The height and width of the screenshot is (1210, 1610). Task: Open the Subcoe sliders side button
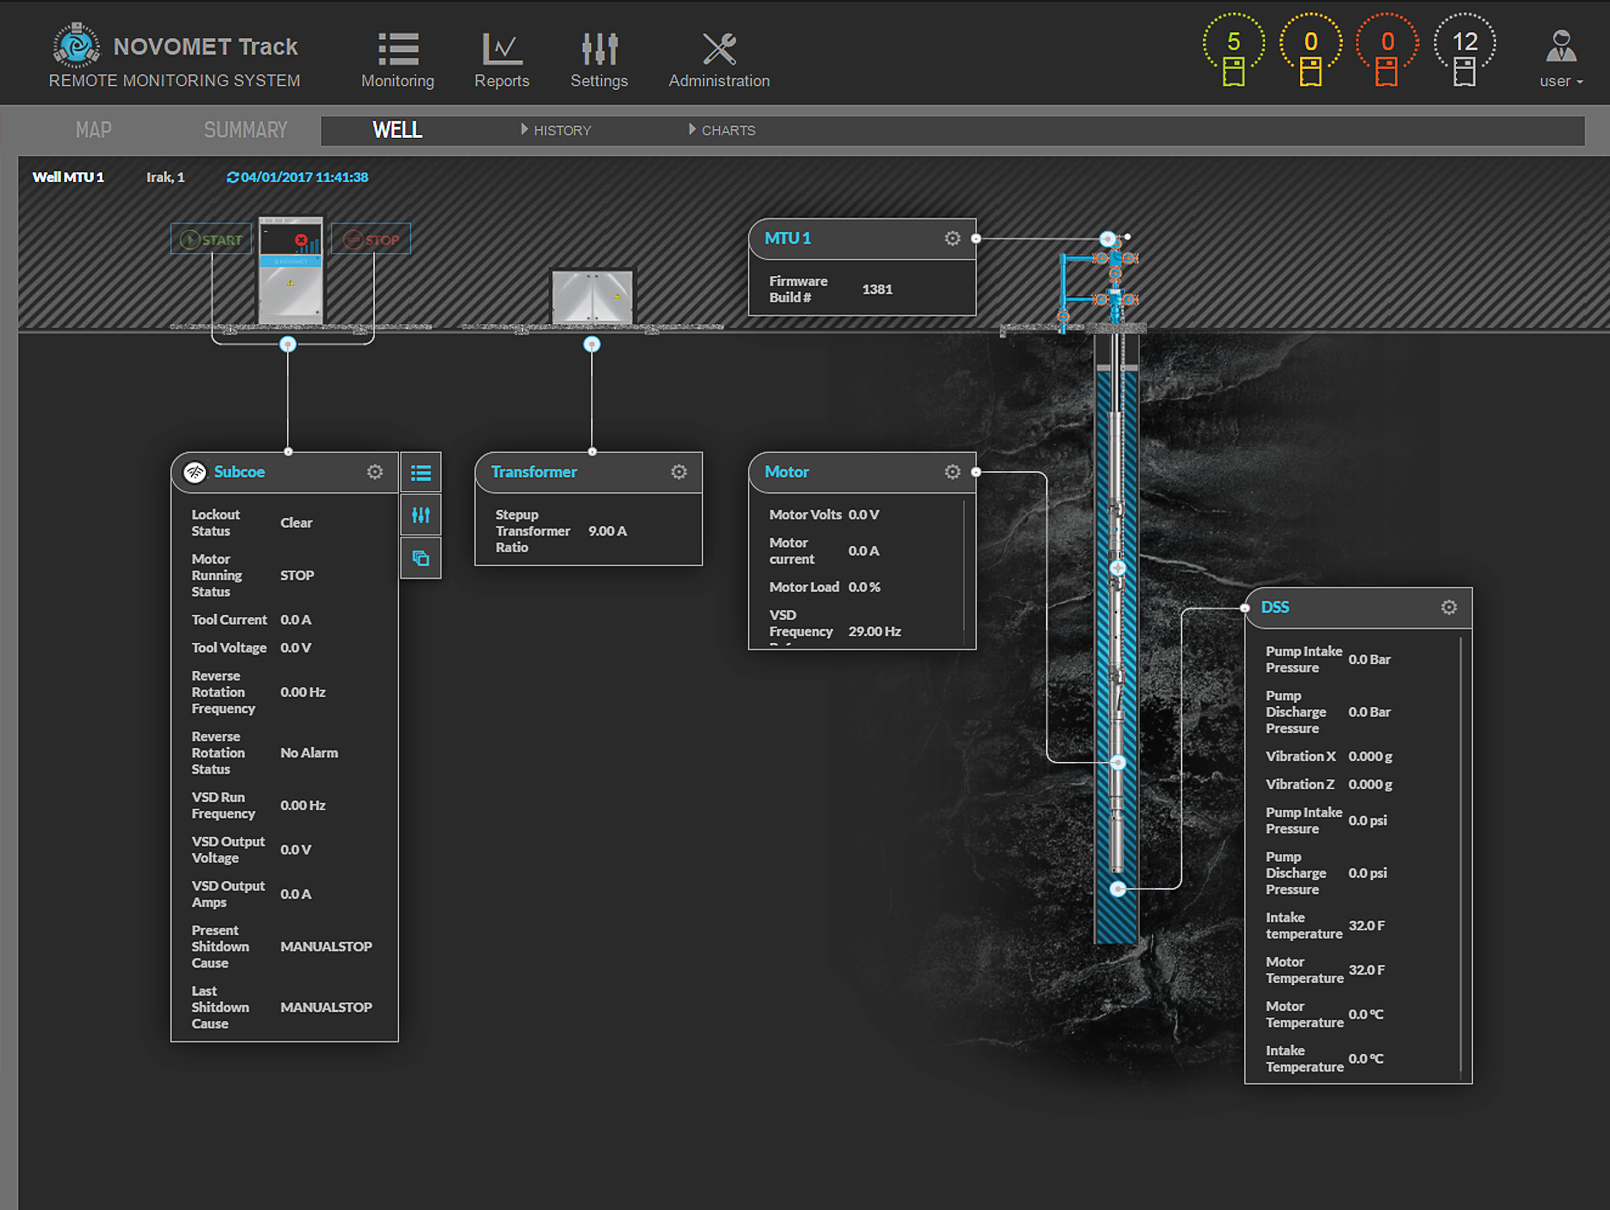point(421,515)
